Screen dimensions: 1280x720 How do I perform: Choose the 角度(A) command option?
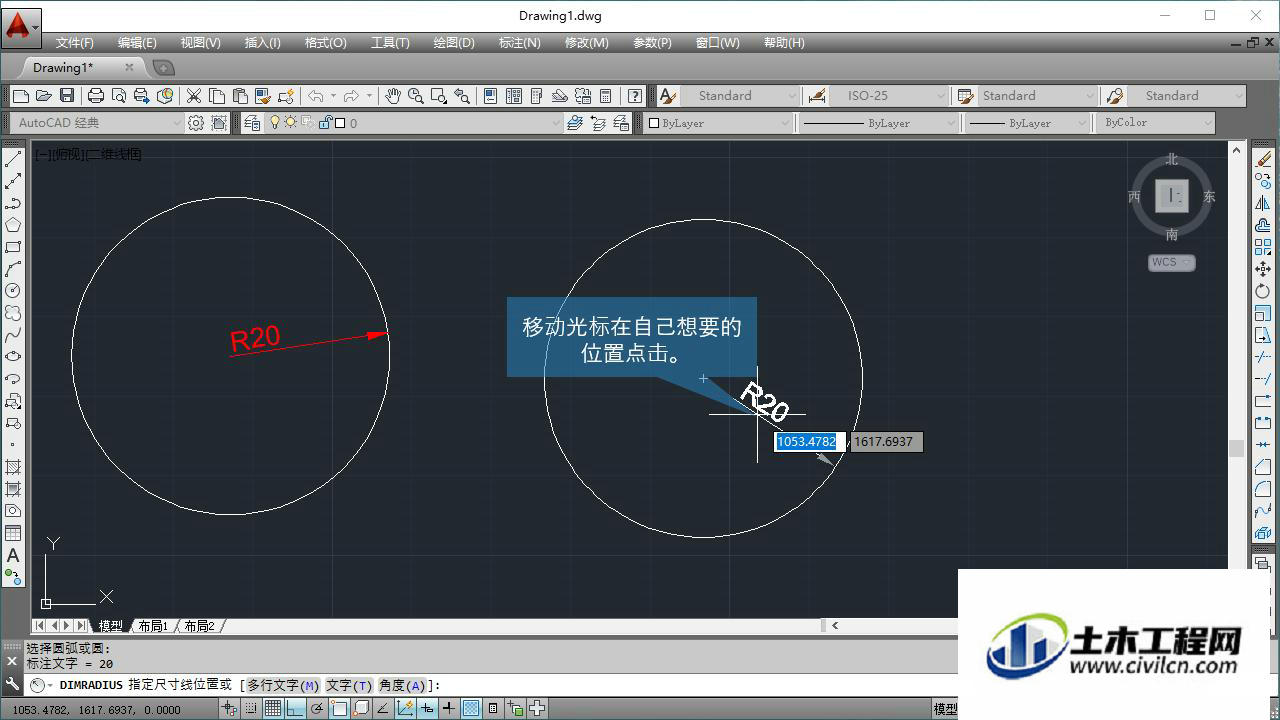click(402, 685)
